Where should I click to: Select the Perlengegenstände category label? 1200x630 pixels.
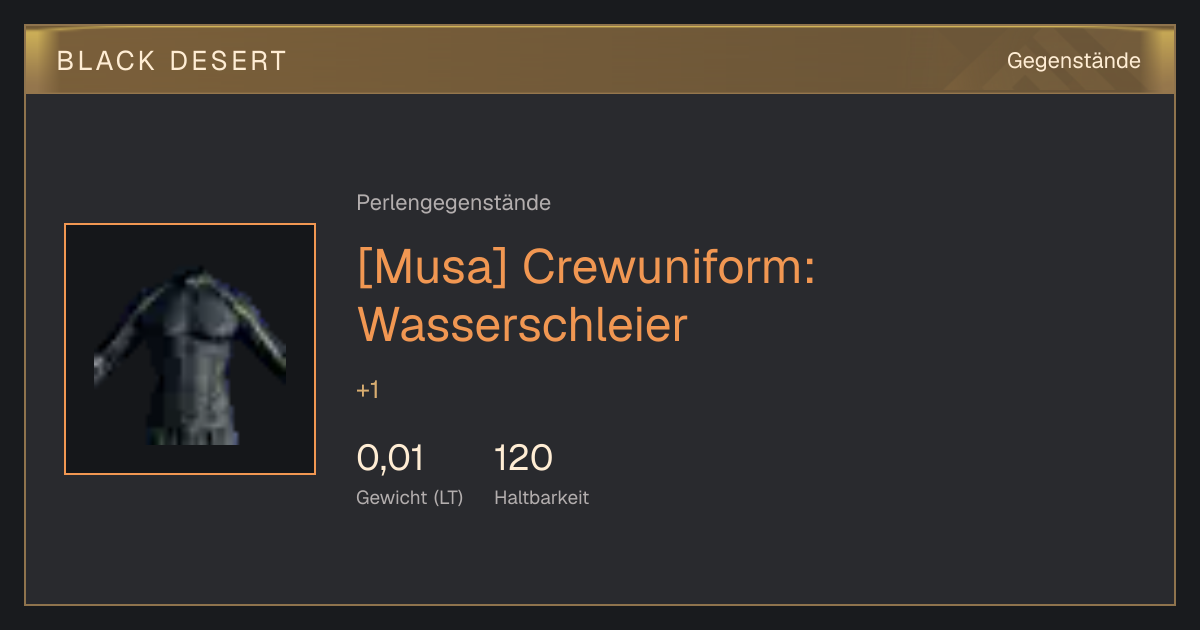(453, 203)
